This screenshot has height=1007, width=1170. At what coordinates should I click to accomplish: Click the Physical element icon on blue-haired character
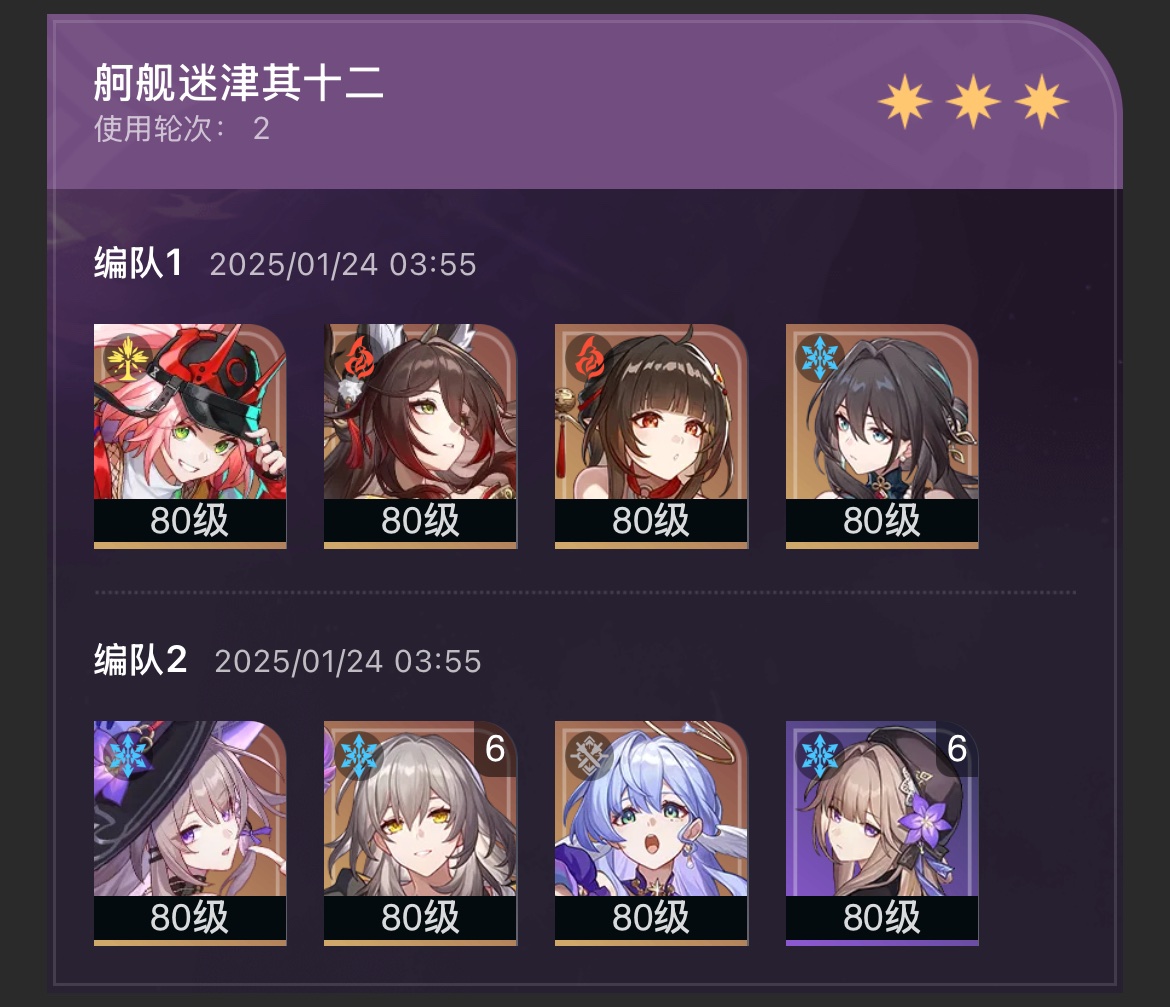[589, 753]
